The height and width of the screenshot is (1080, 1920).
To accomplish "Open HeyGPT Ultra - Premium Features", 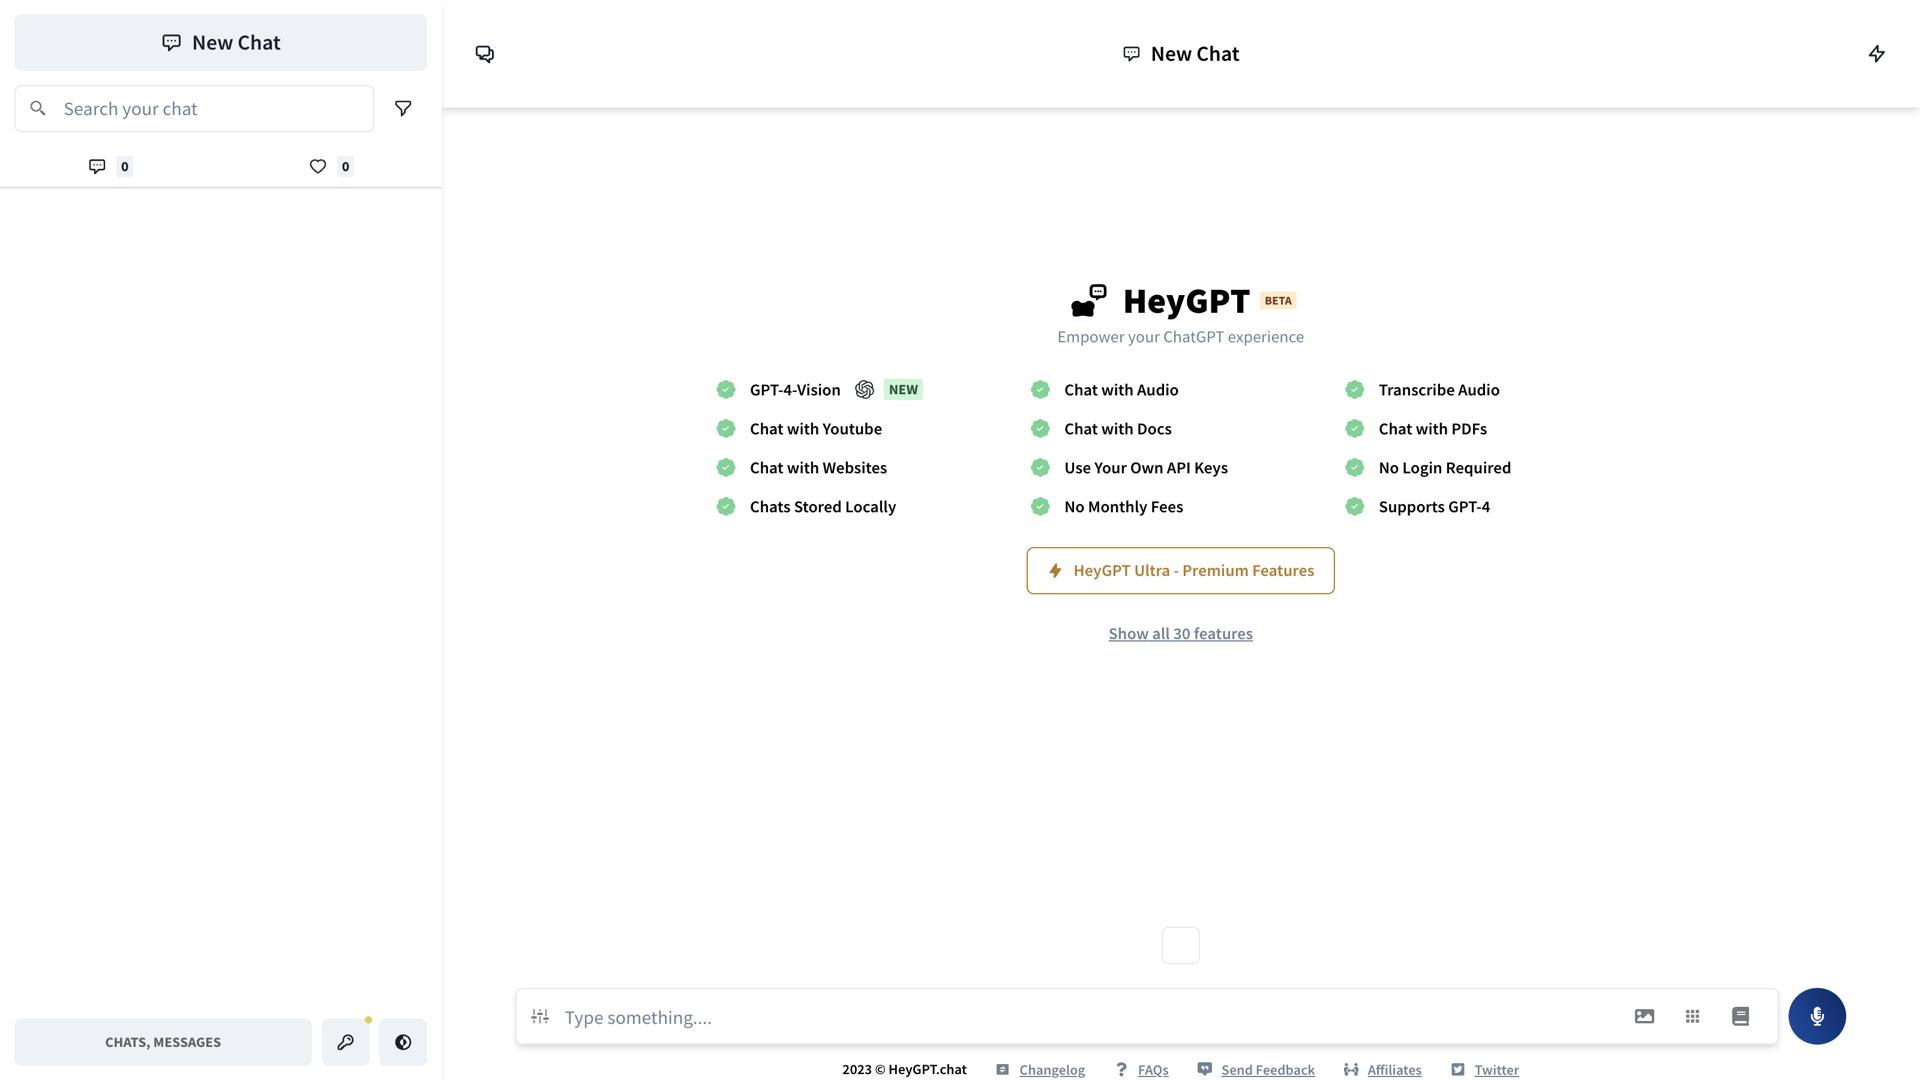I will pyautogui.click(x=1180, y=570).
